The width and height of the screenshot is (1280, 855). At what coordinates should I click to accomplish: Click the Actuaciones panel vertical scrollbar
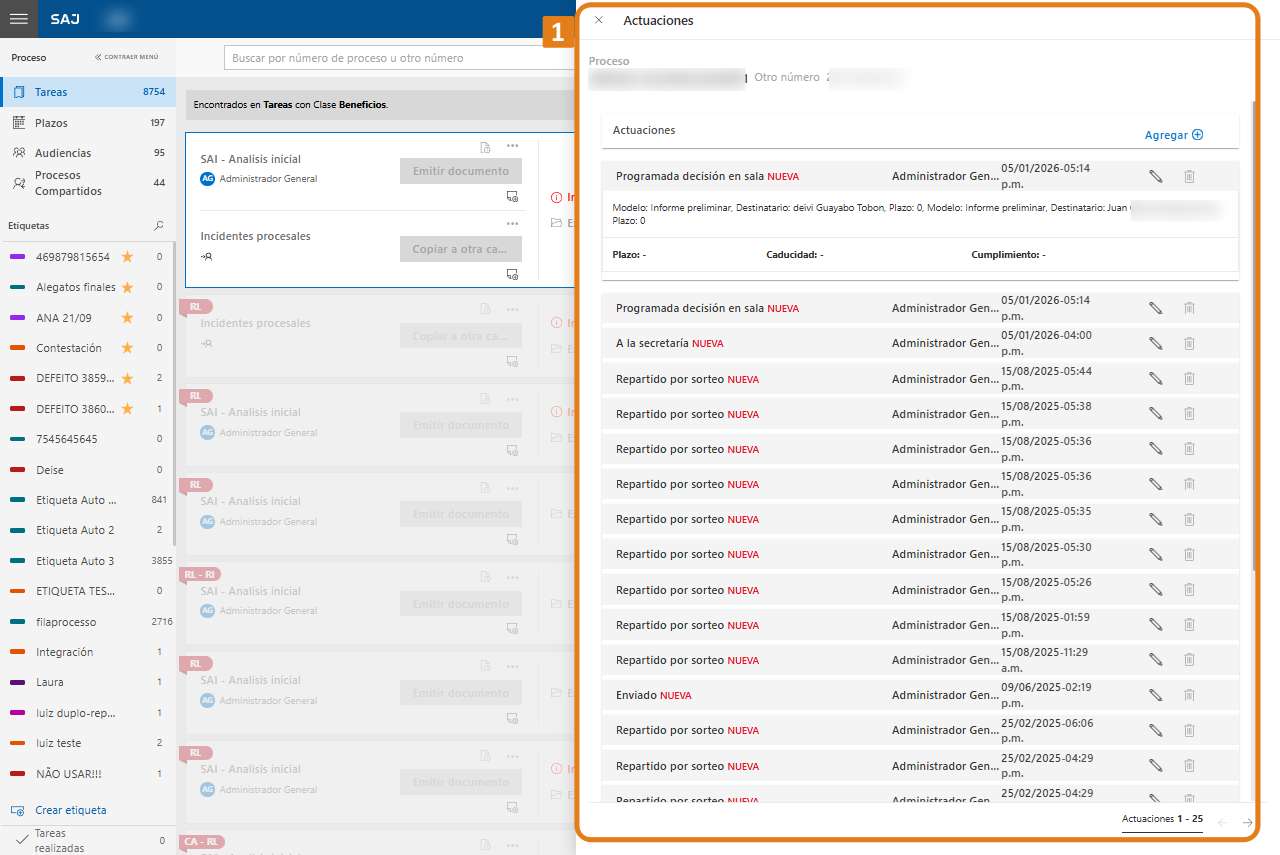pos(1255,330)
